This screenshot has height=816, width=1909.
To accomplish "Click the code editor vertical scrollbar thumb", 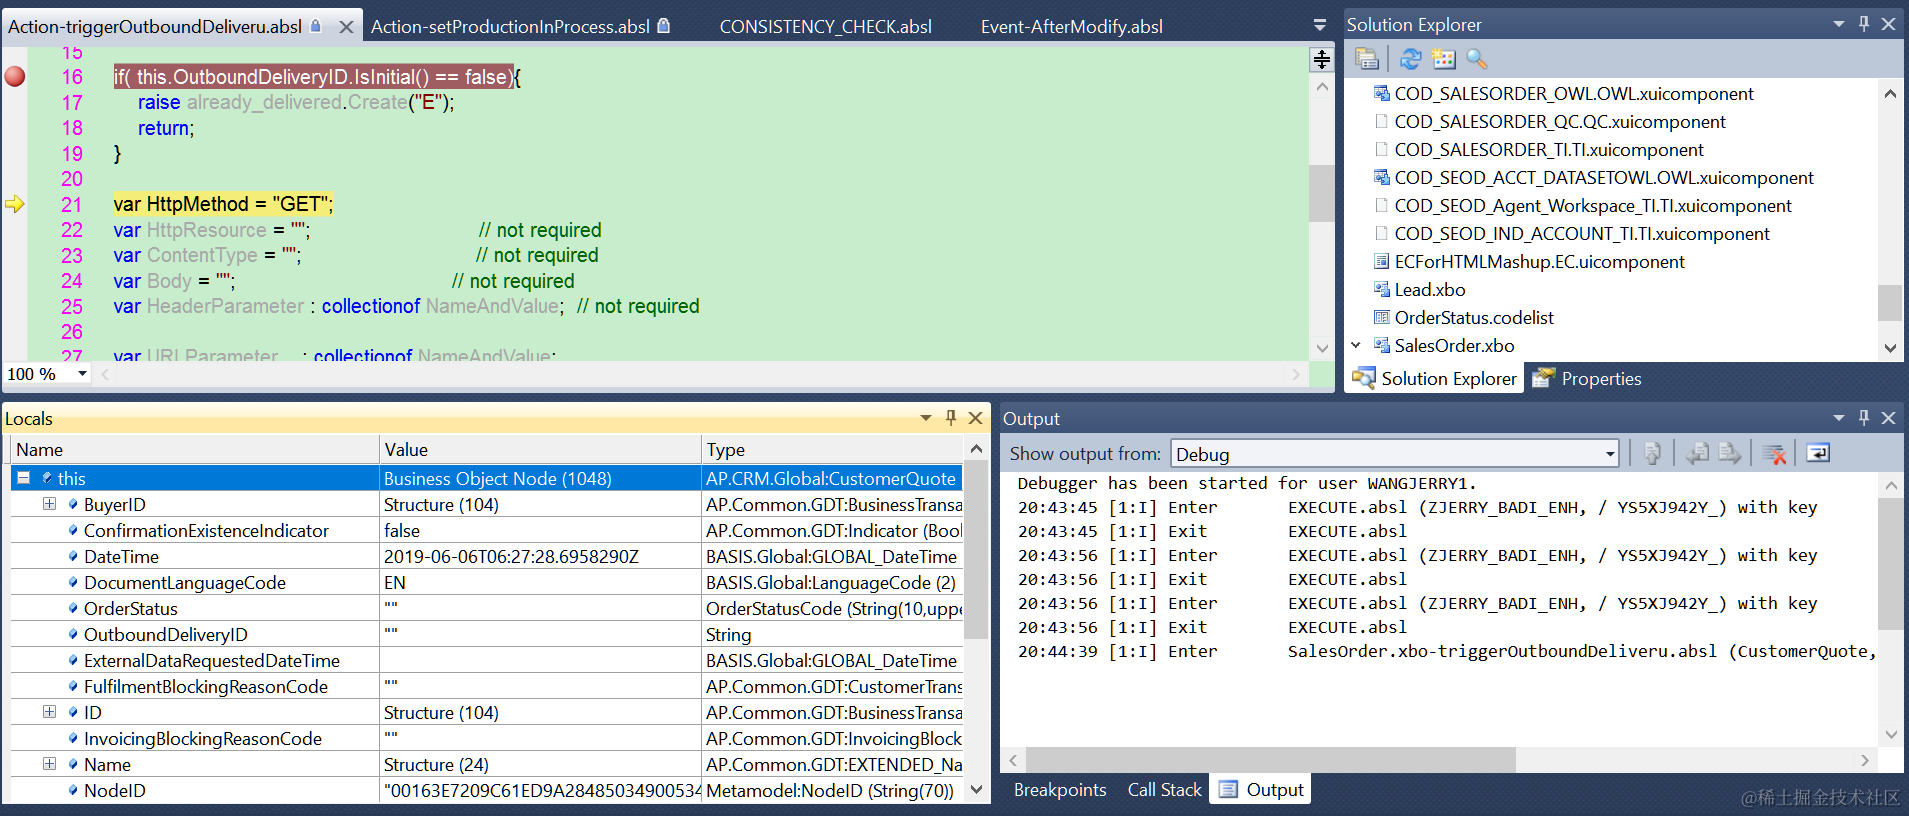I will point(1322,193).
